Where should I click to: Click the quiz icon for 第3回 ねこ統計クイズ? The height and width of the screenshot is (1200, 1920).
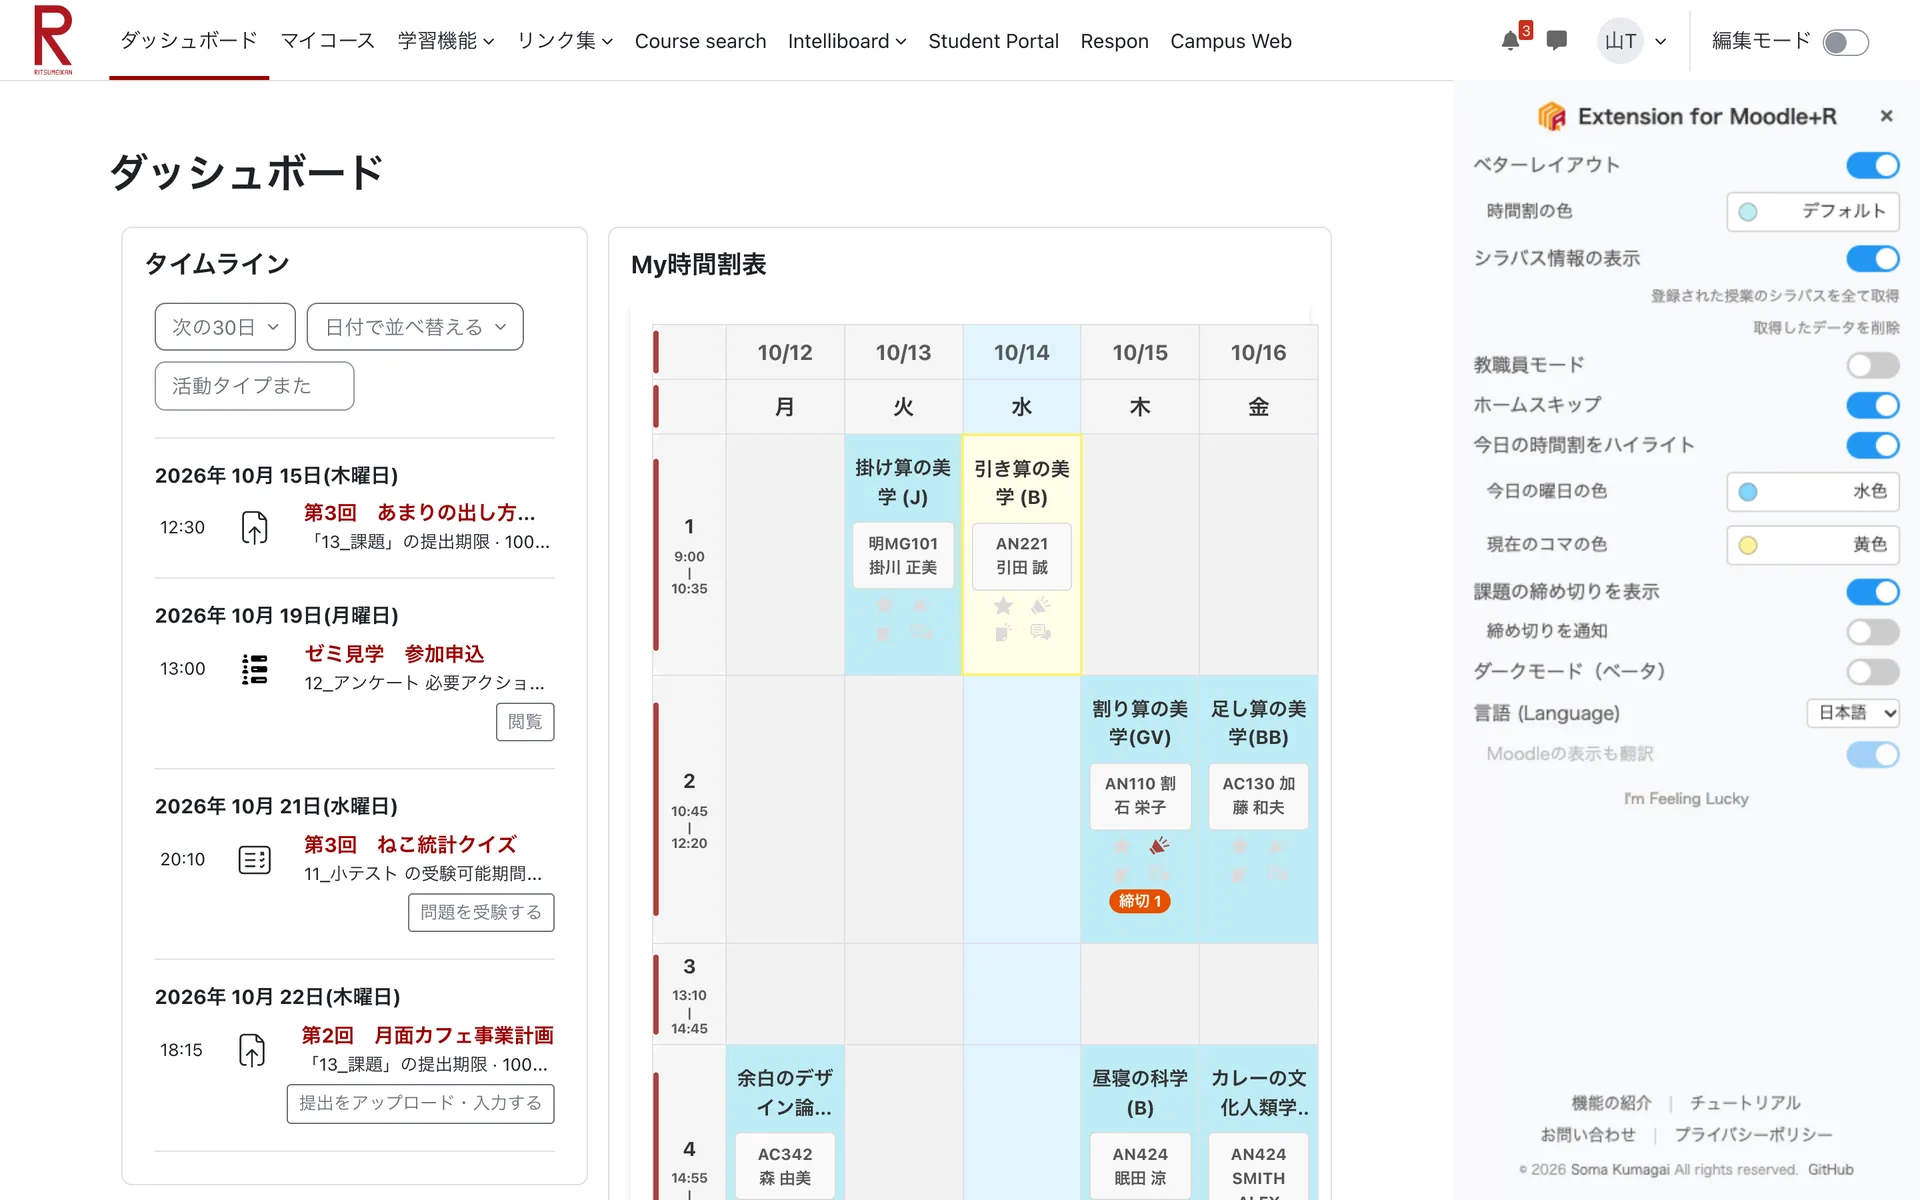254,859
